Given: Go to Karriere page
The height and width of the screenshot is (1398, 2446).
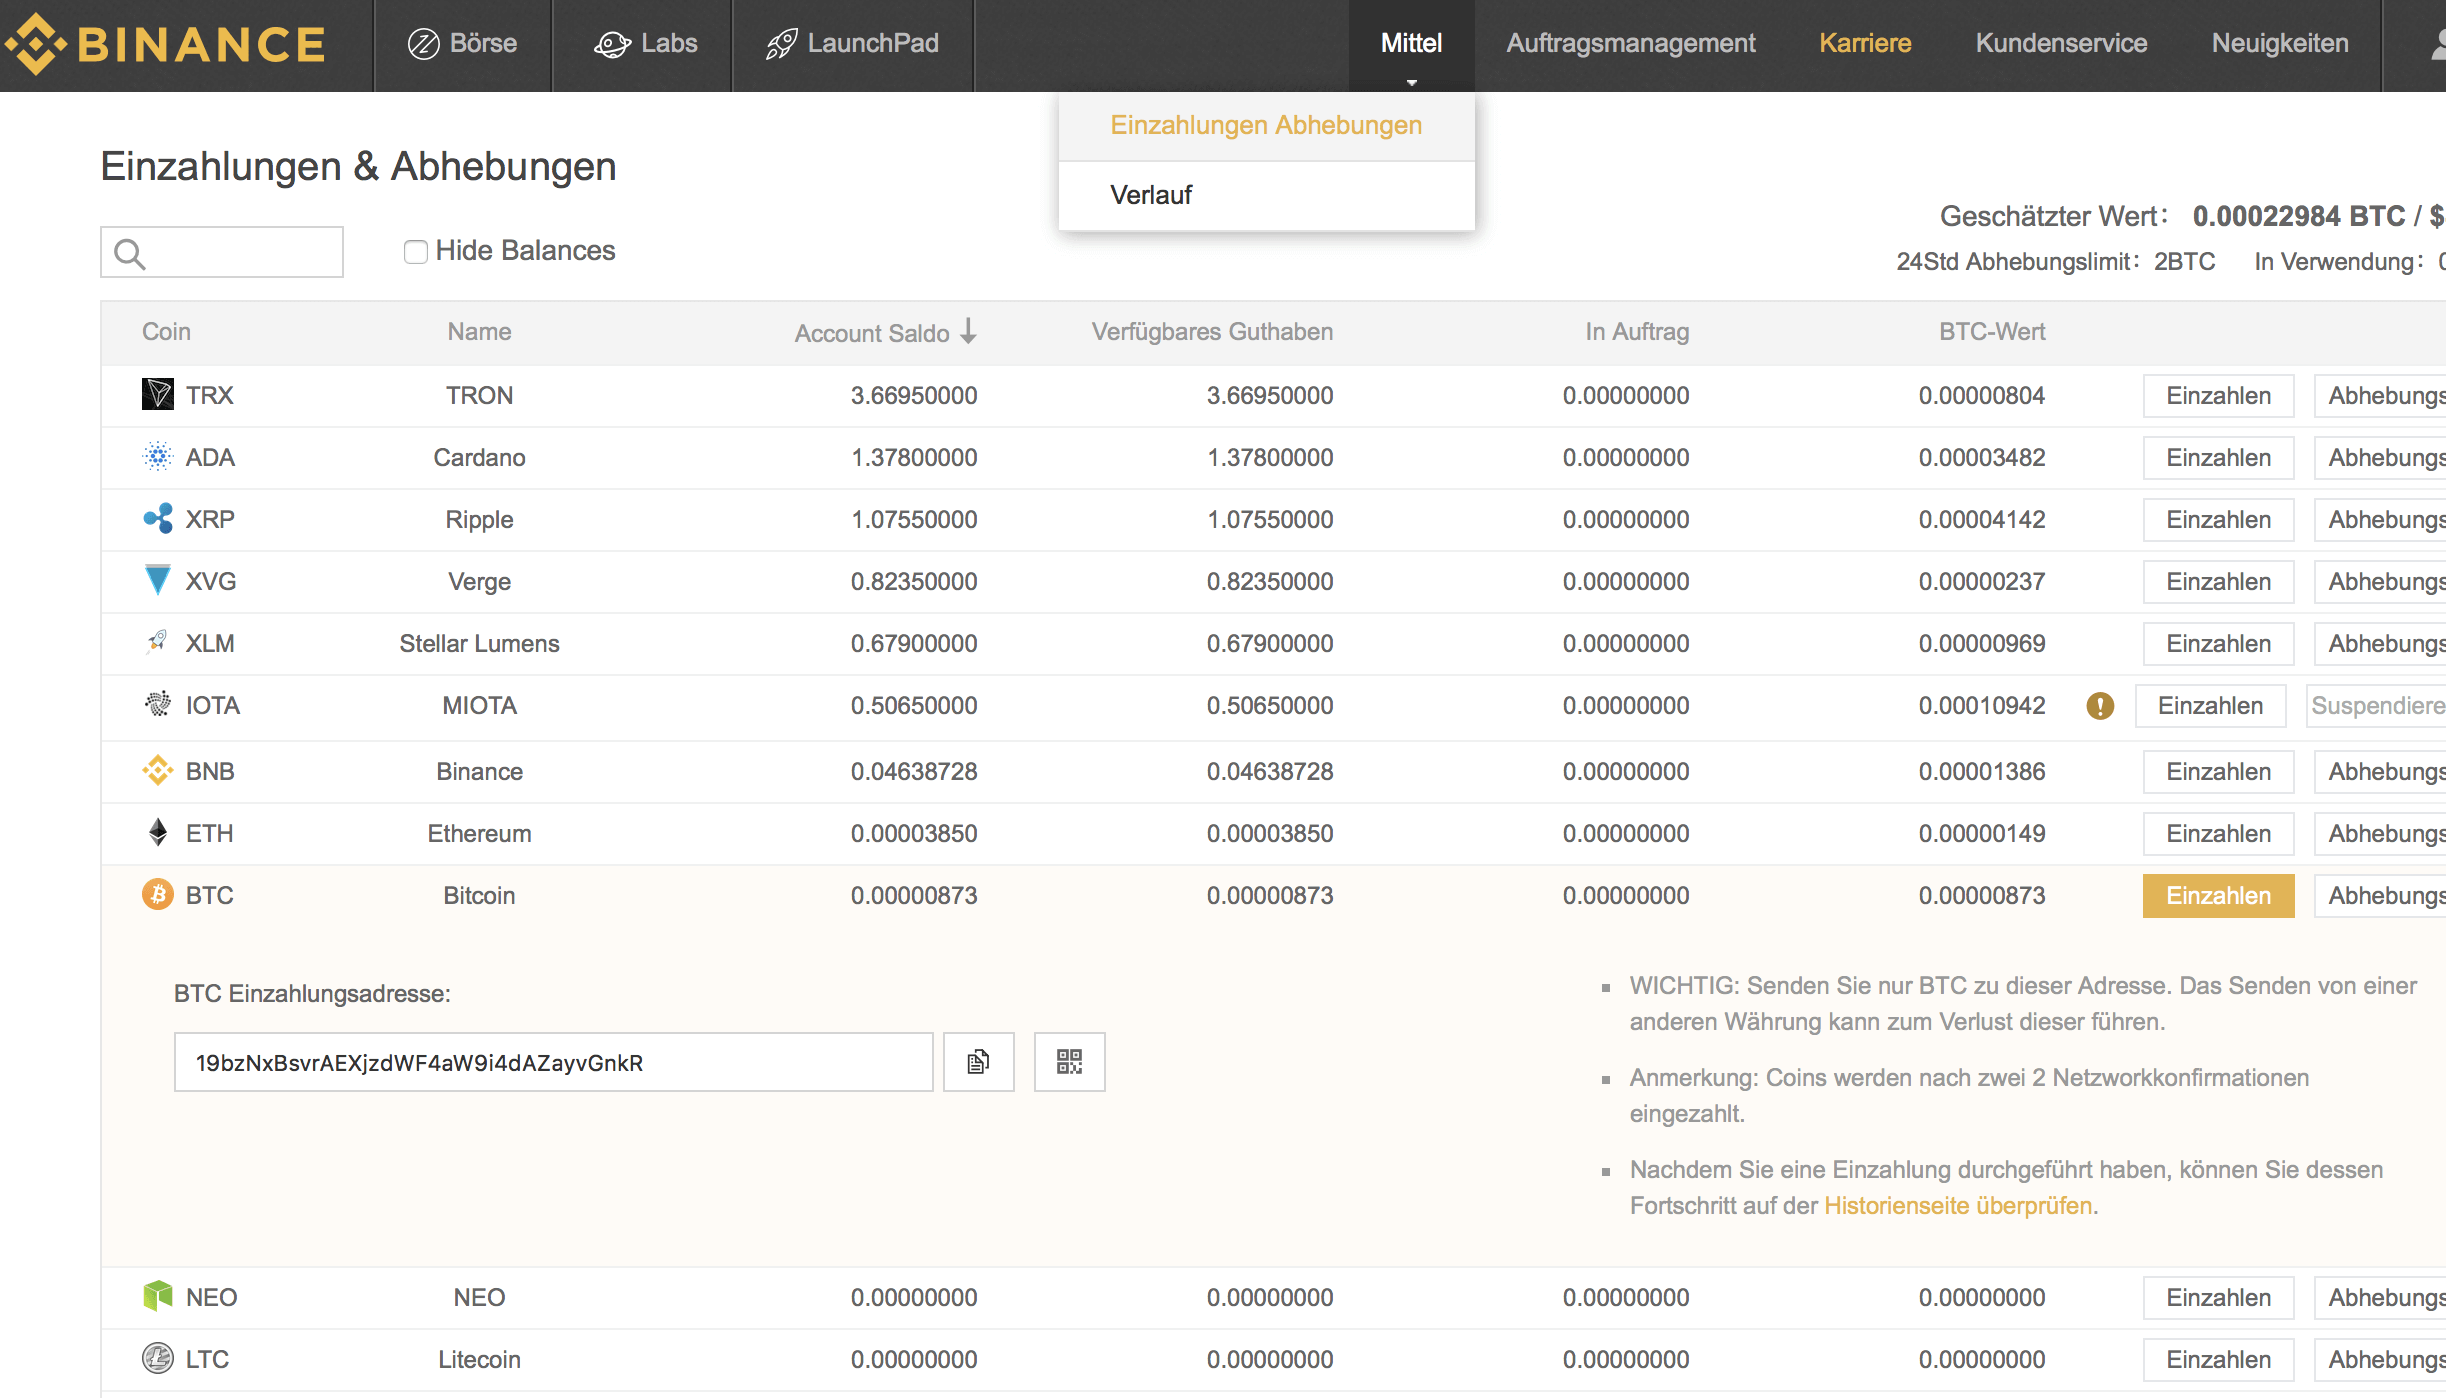Looking at the screenshot, I should pyautogui.click(x=1865, y=44).
